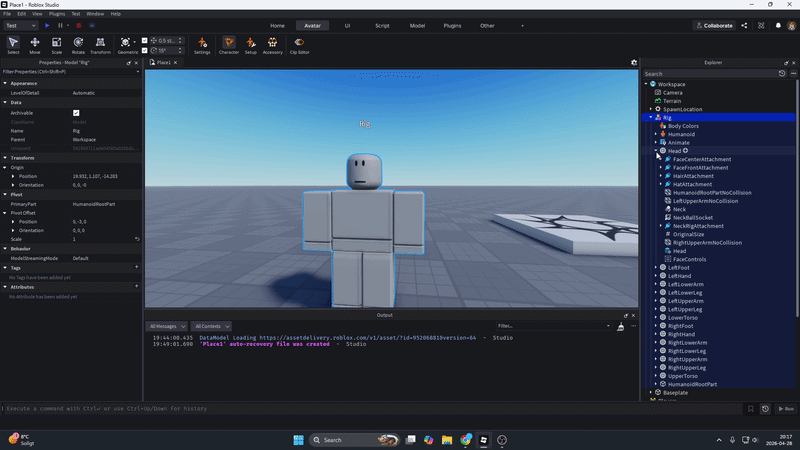Reset the Scale property arrow
Image resolution: width=800 pixels, height=450 pixels.
(137, 239)
